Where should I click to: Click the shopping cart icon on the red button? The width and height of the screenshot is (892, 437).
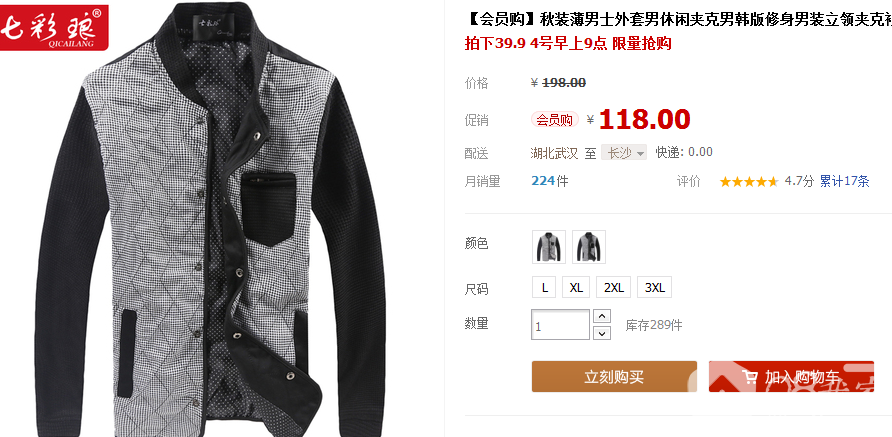pos(750,377)
